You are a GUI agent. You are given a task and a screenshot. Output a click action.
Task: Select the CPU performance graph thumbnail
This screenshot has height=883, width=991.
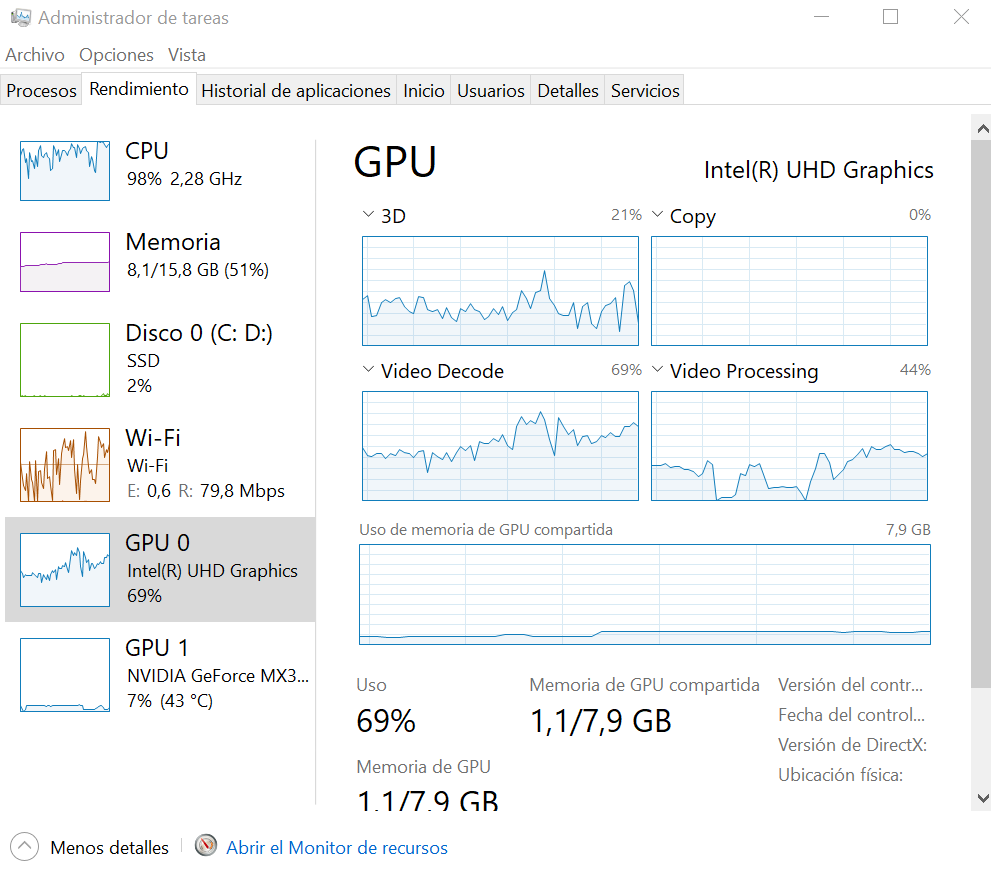pyautogui.click(x=65, y=170)
